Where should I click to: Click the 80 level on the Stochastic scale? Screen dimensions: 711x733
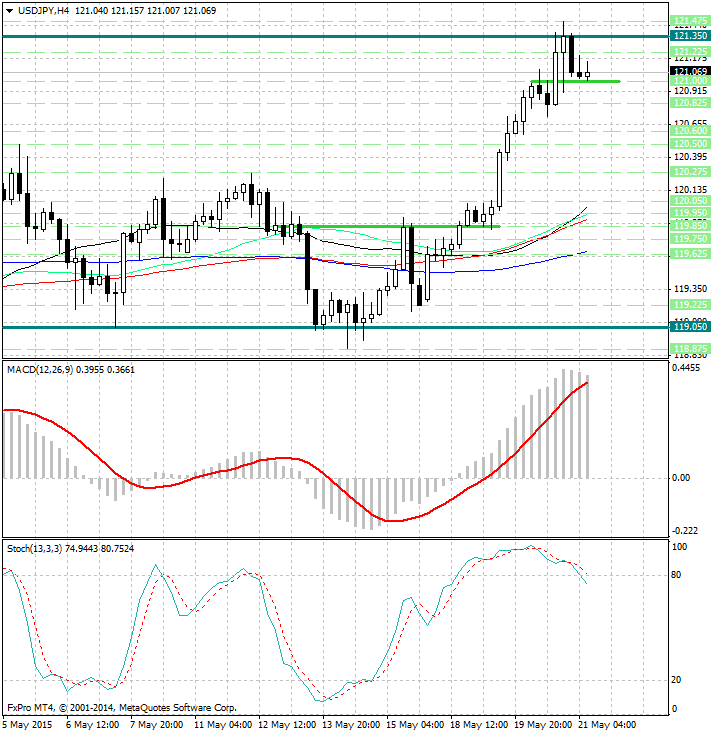pos(677,575)
